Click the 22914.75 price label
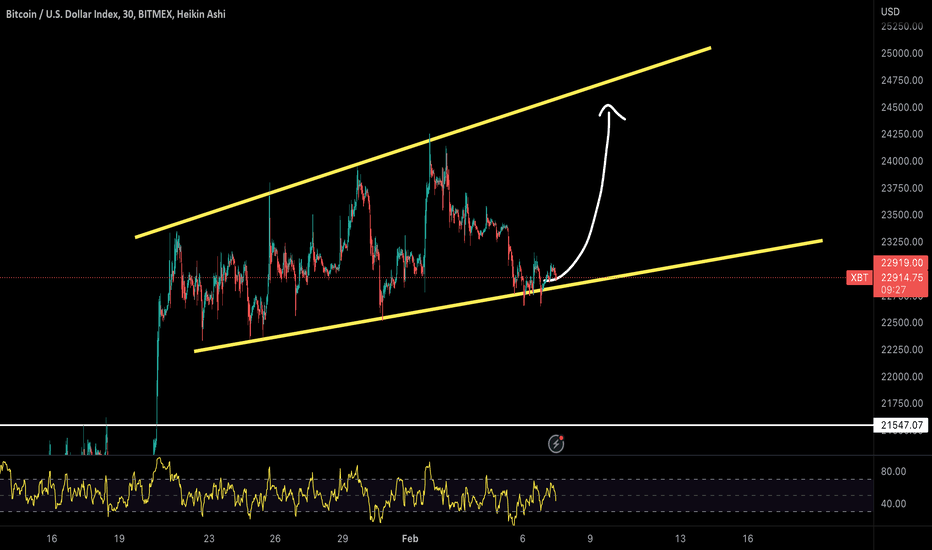The height and width of the screenshot is (550, 932). click(902, 277)
